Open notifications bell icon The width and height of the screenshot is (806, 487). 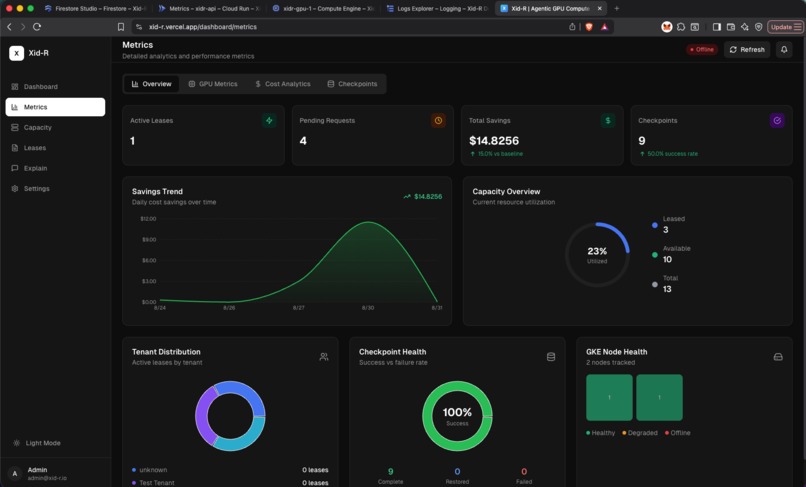coord(784,49)
